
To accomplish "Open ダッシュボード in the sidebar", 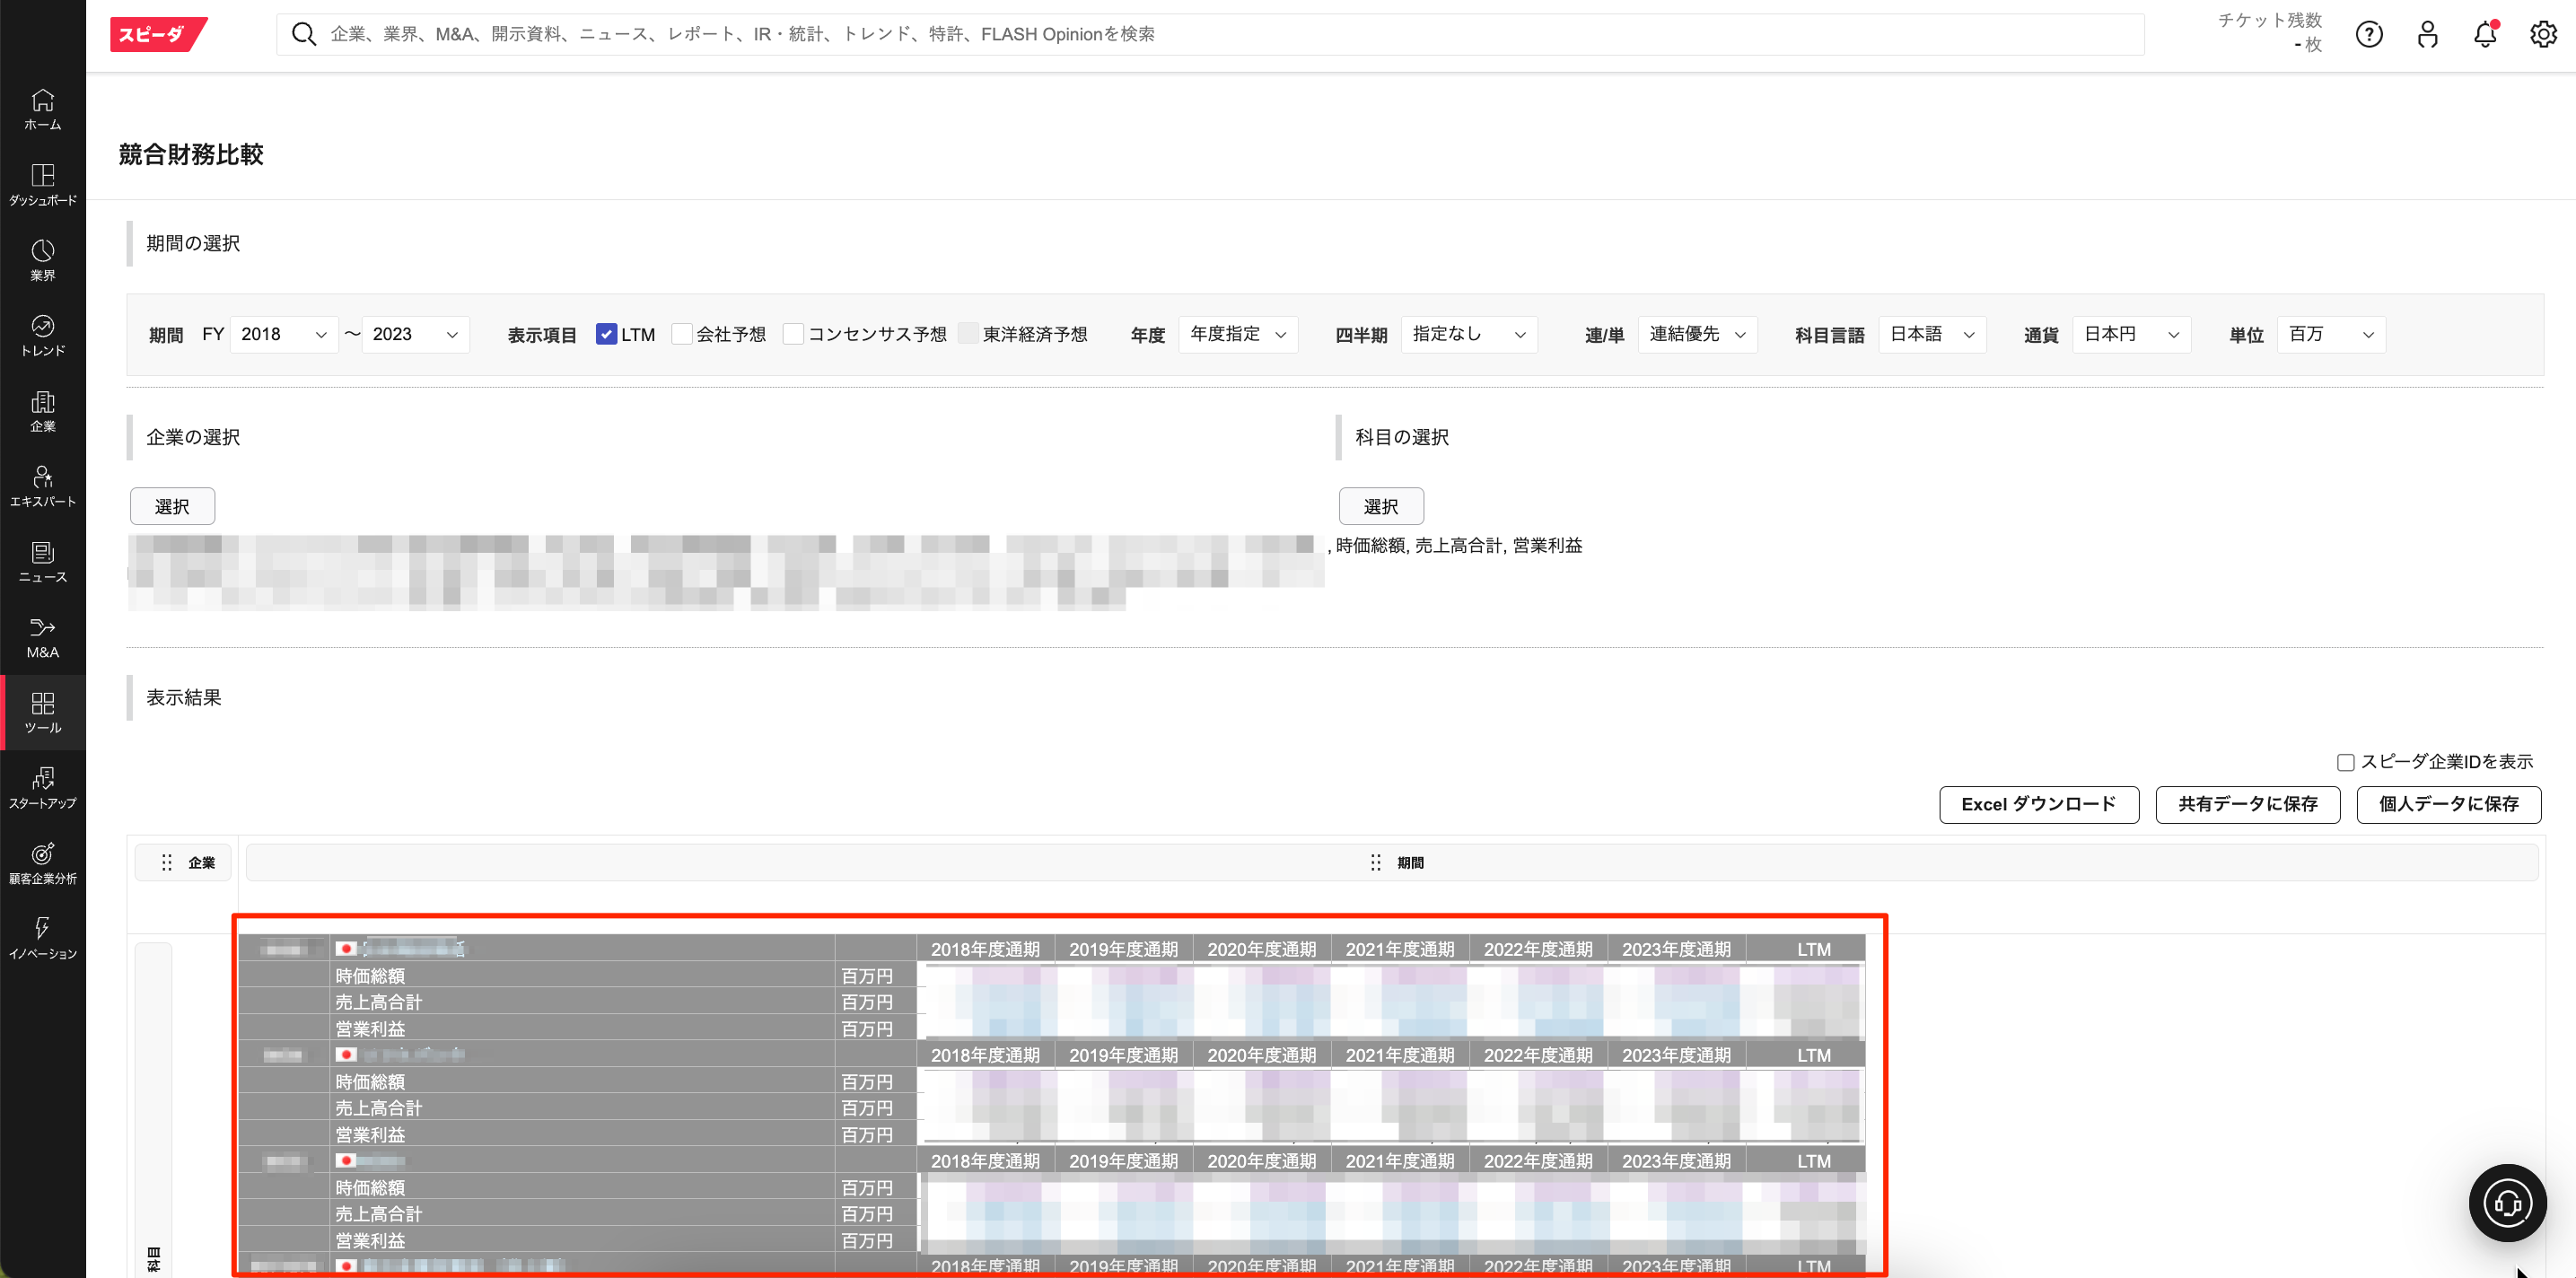I will click(x=43, y=184).
